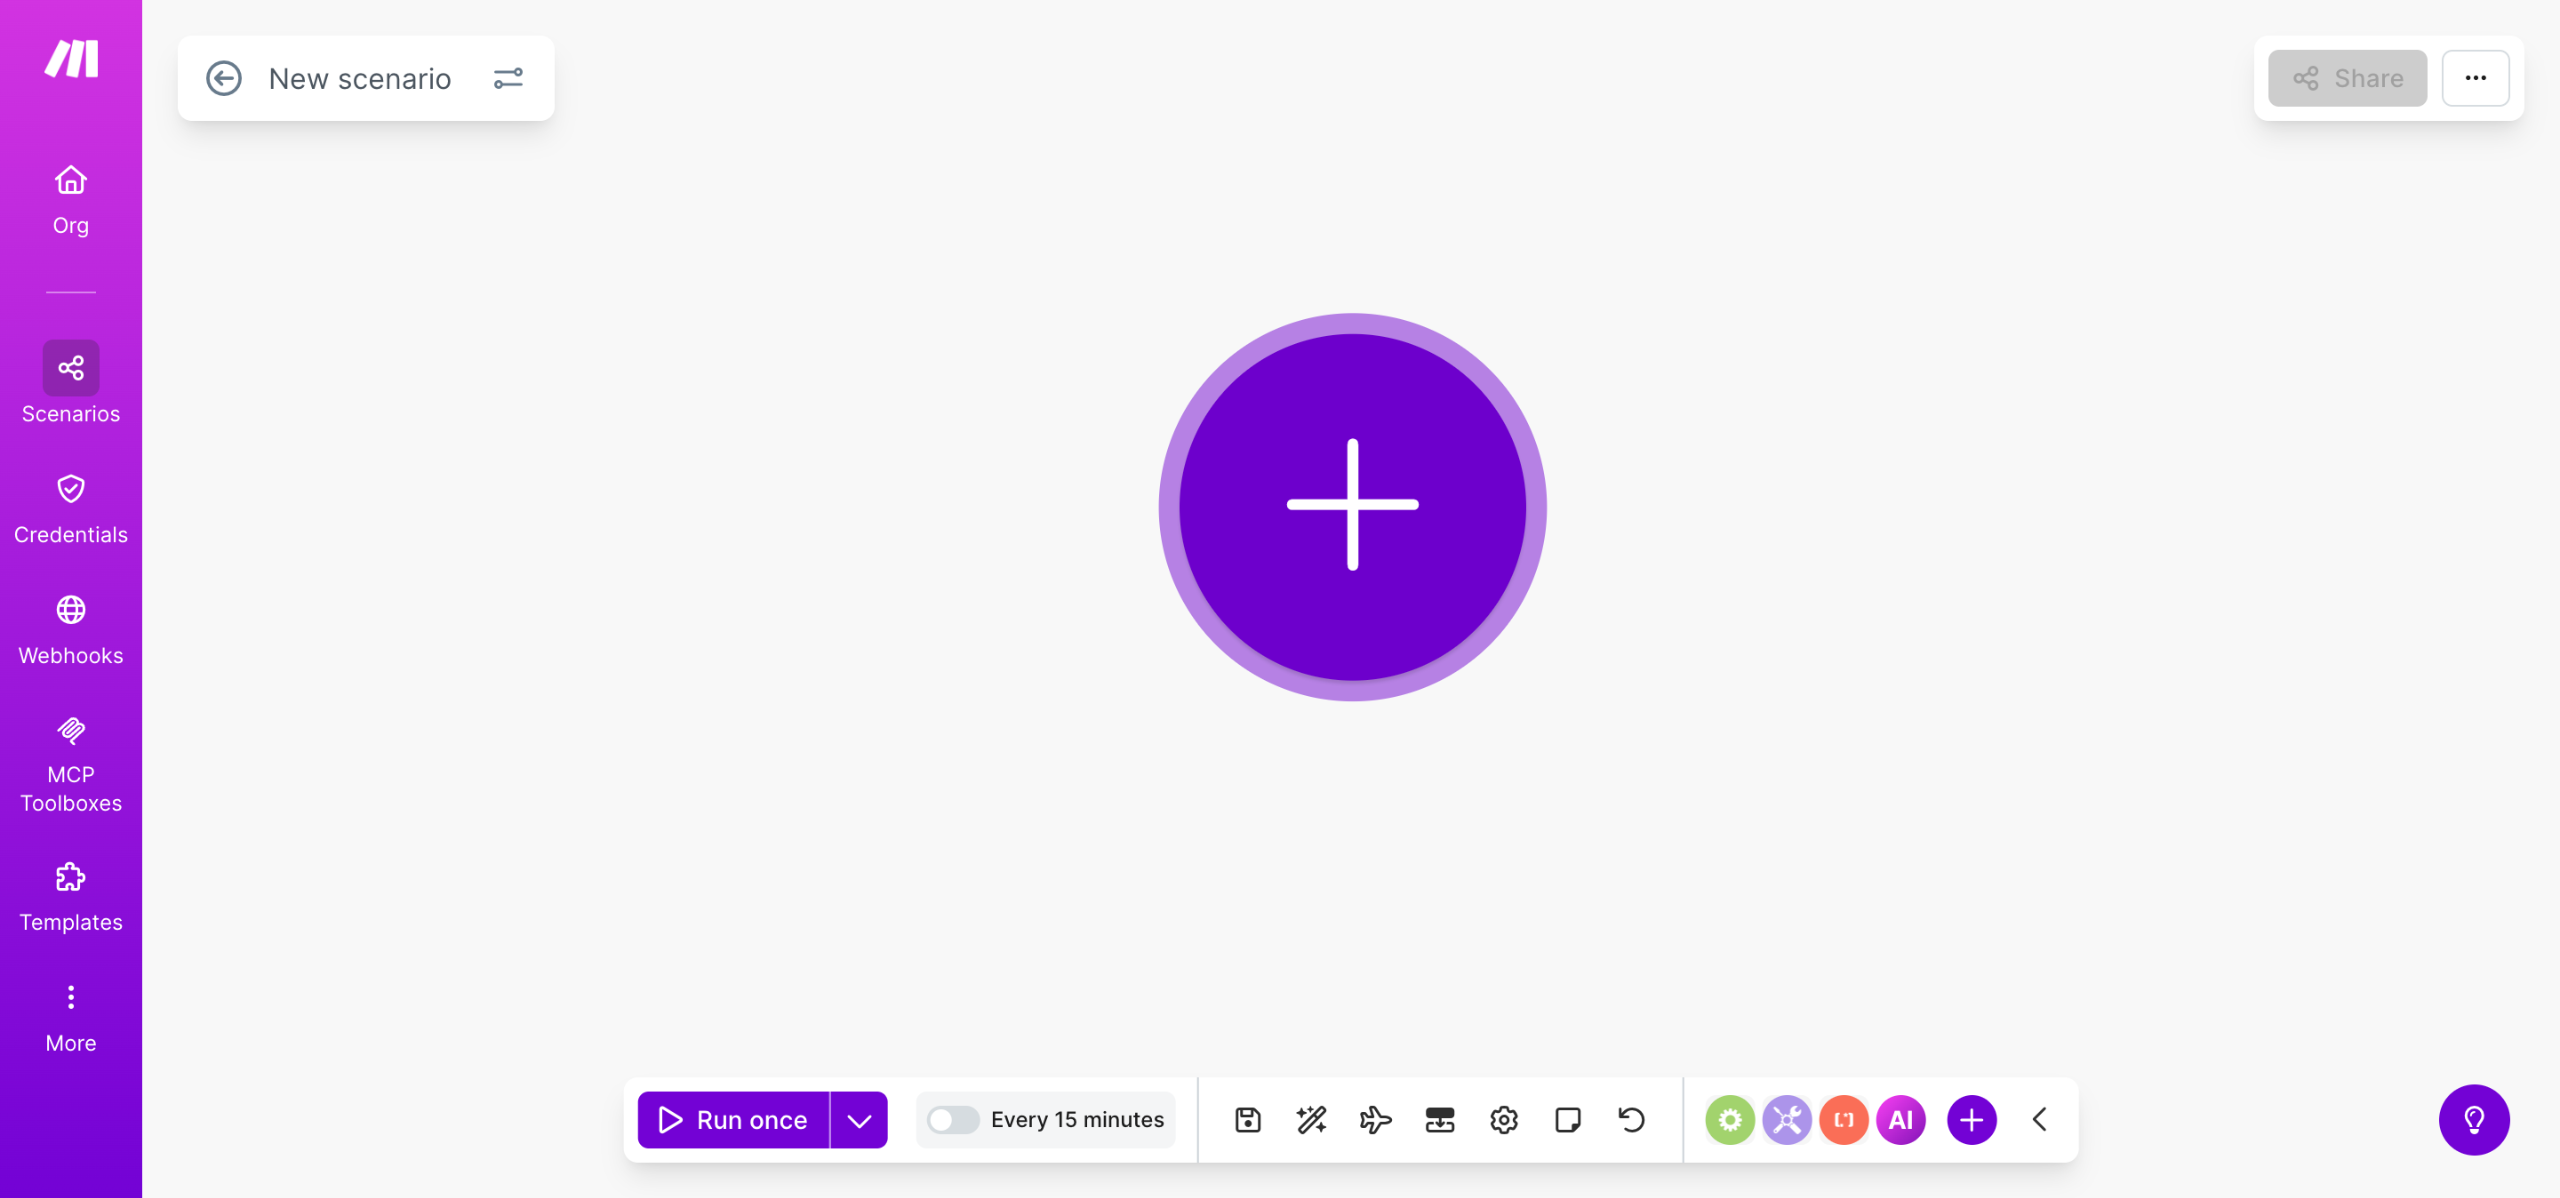2560x1198 pixels.
Task: Click the auto-align magic wand icon
Action: pyautogui.click(x=1311, y=1119)
